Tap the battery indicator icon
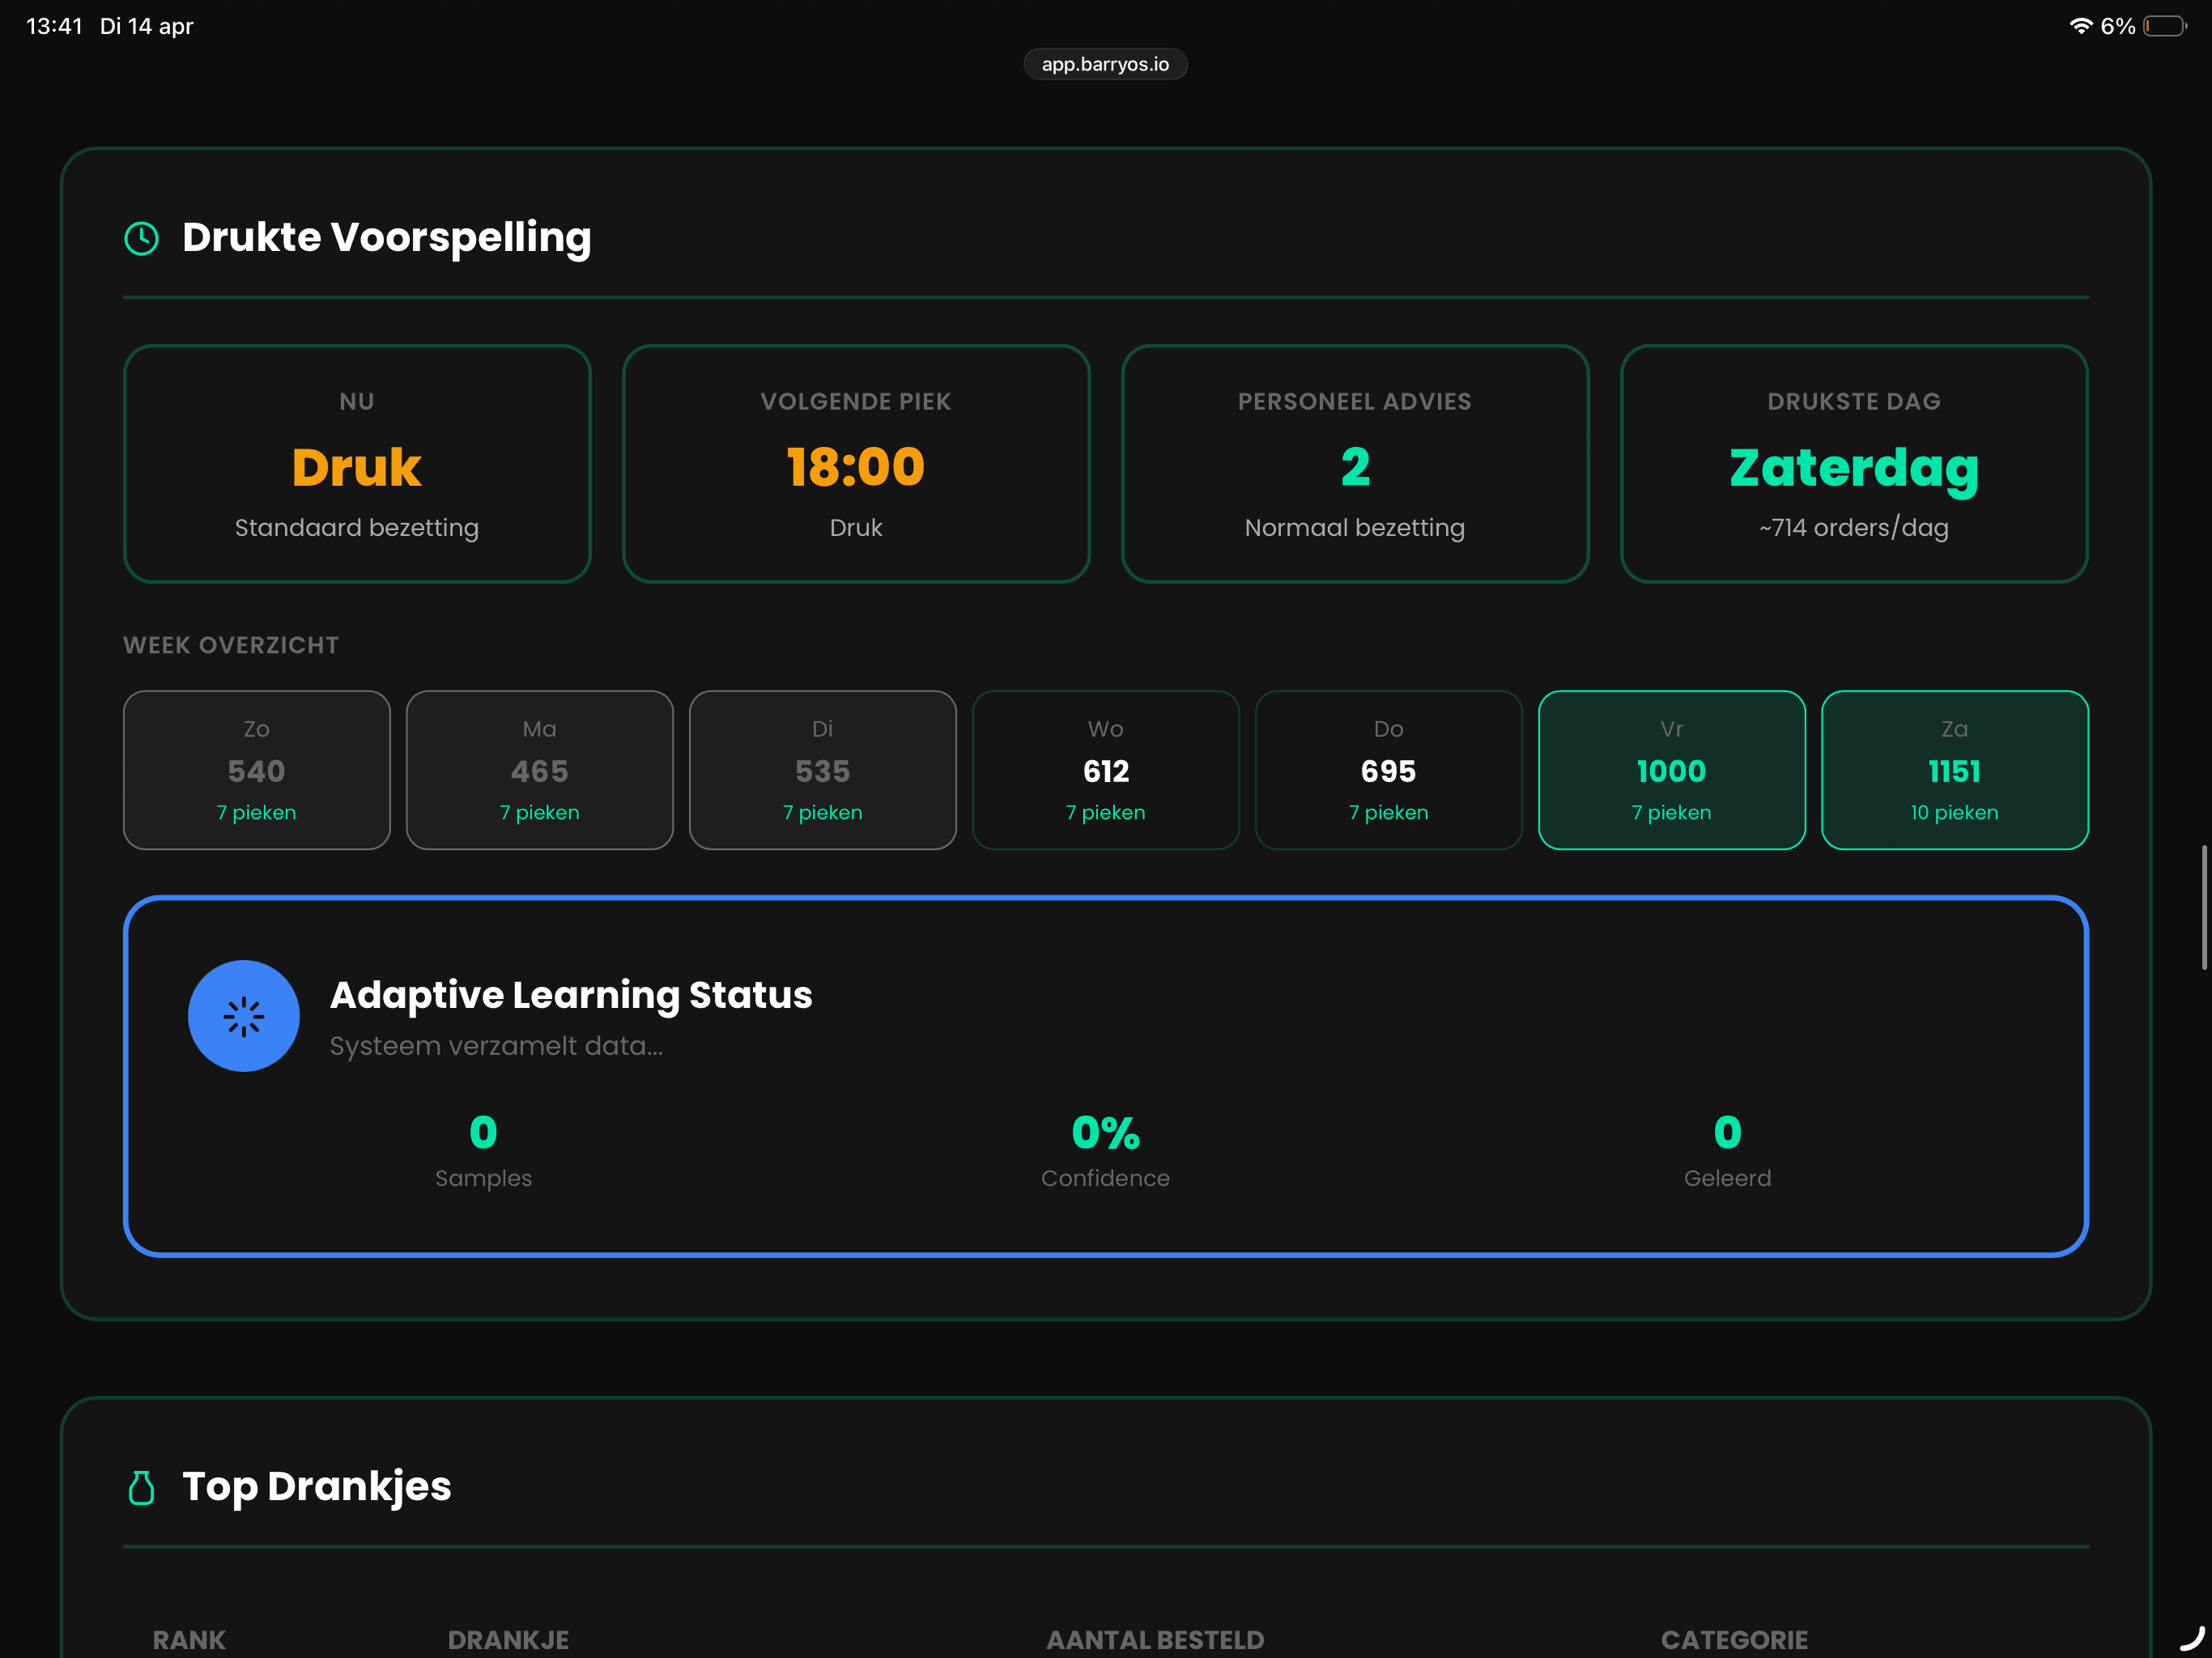 point(2164,26)
